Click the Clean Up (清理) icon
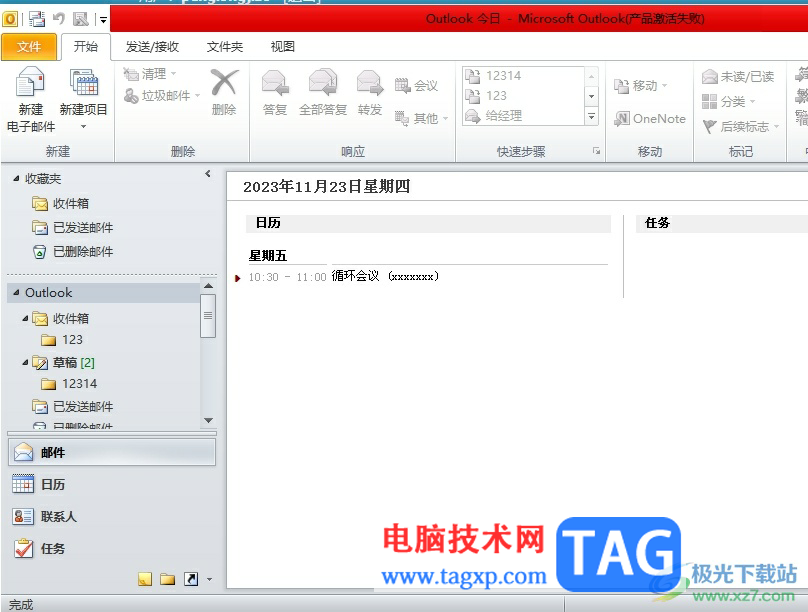Image resolution: width=808 pixels, height=612 pixels. click(x=131, y=74)
